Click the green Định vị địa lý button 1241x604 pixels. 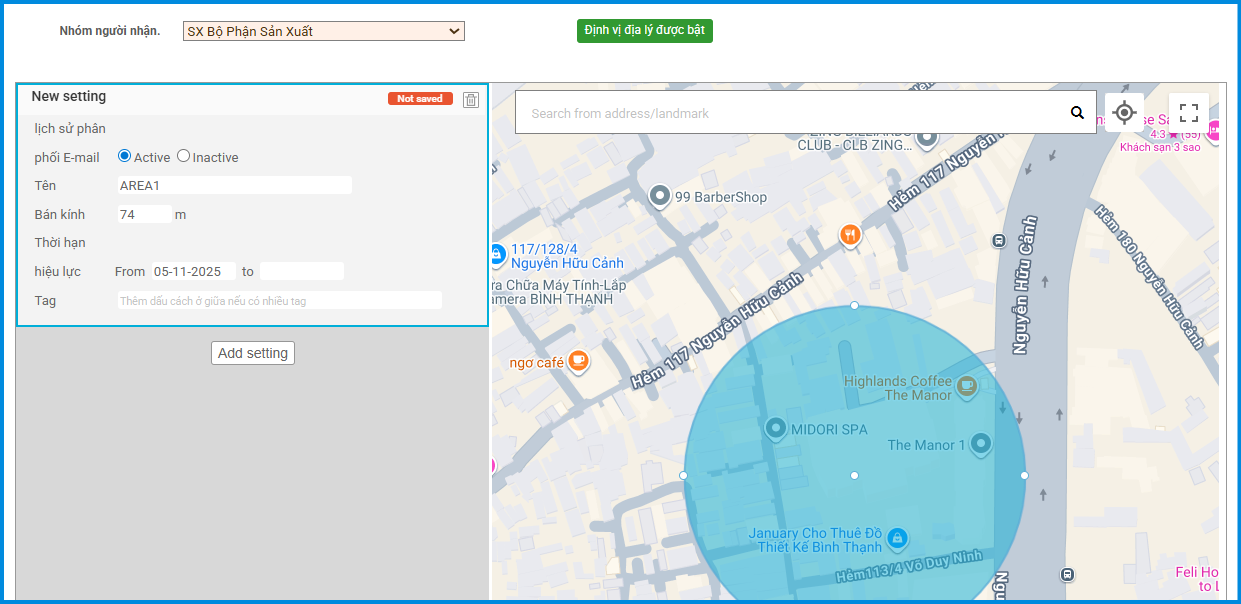(644, 31)
